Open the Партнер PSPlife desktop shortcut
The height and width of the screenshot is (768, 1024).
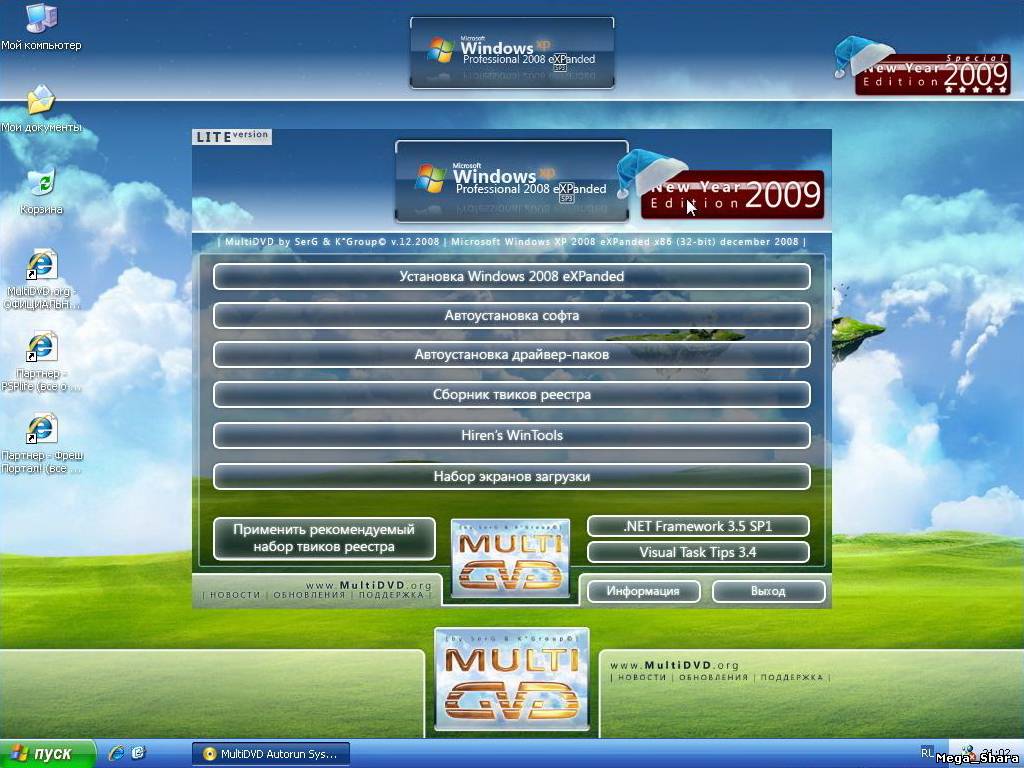(x=41, y=361)
